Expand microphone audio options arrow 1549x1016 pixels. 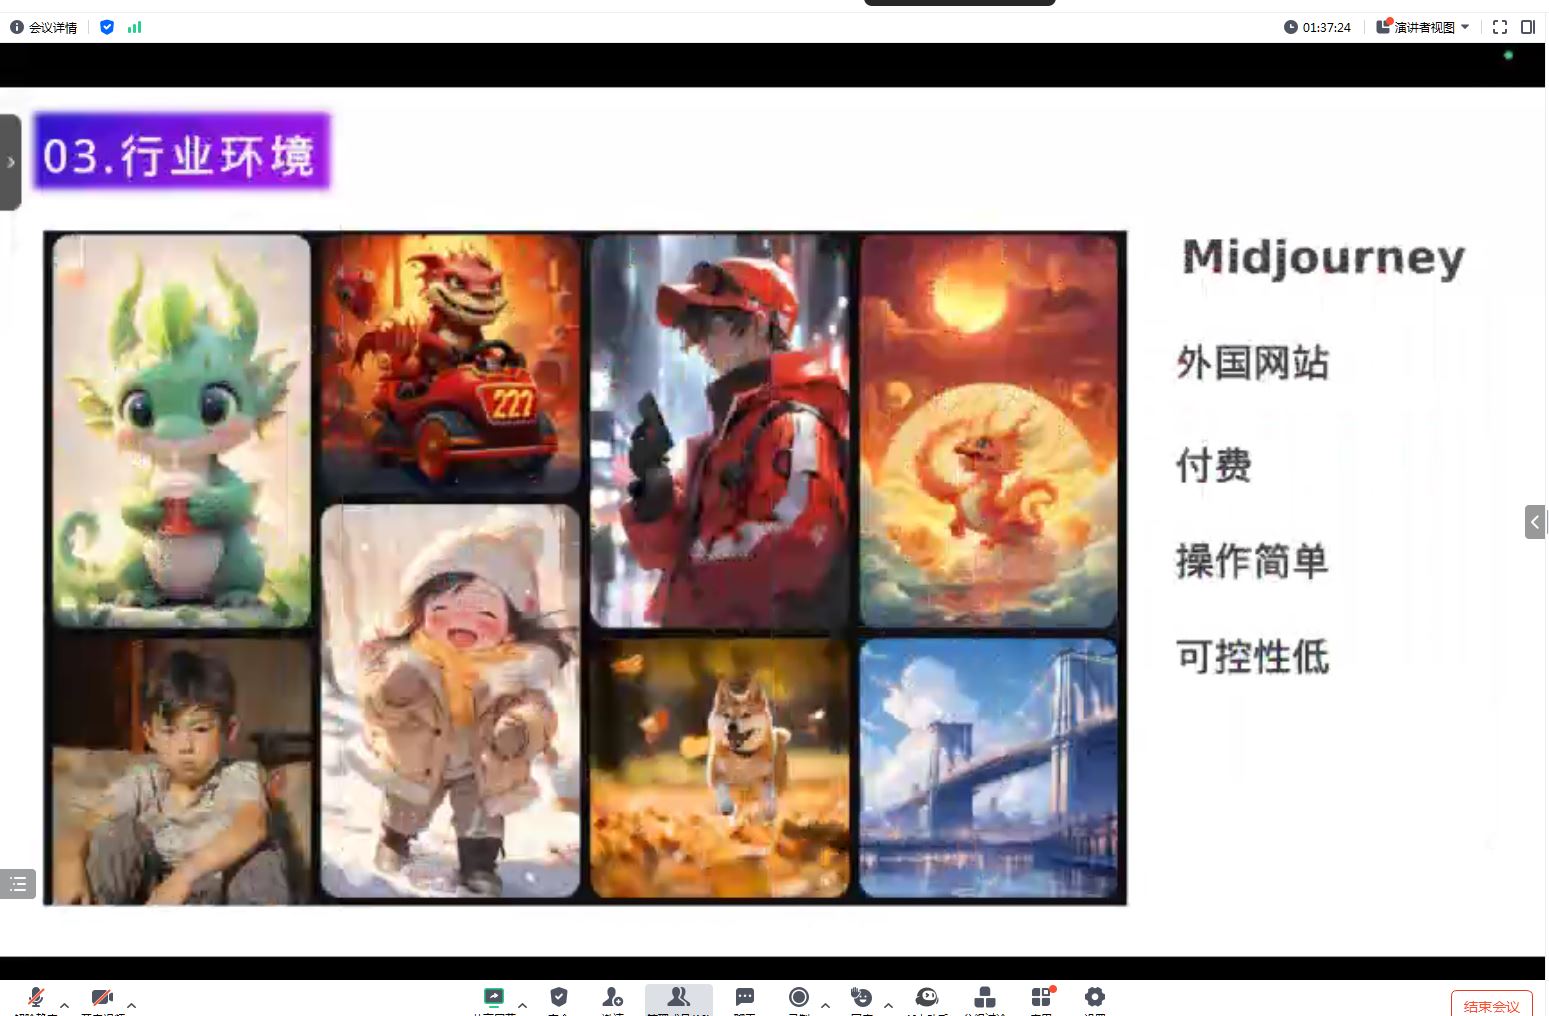point(65,1005)
